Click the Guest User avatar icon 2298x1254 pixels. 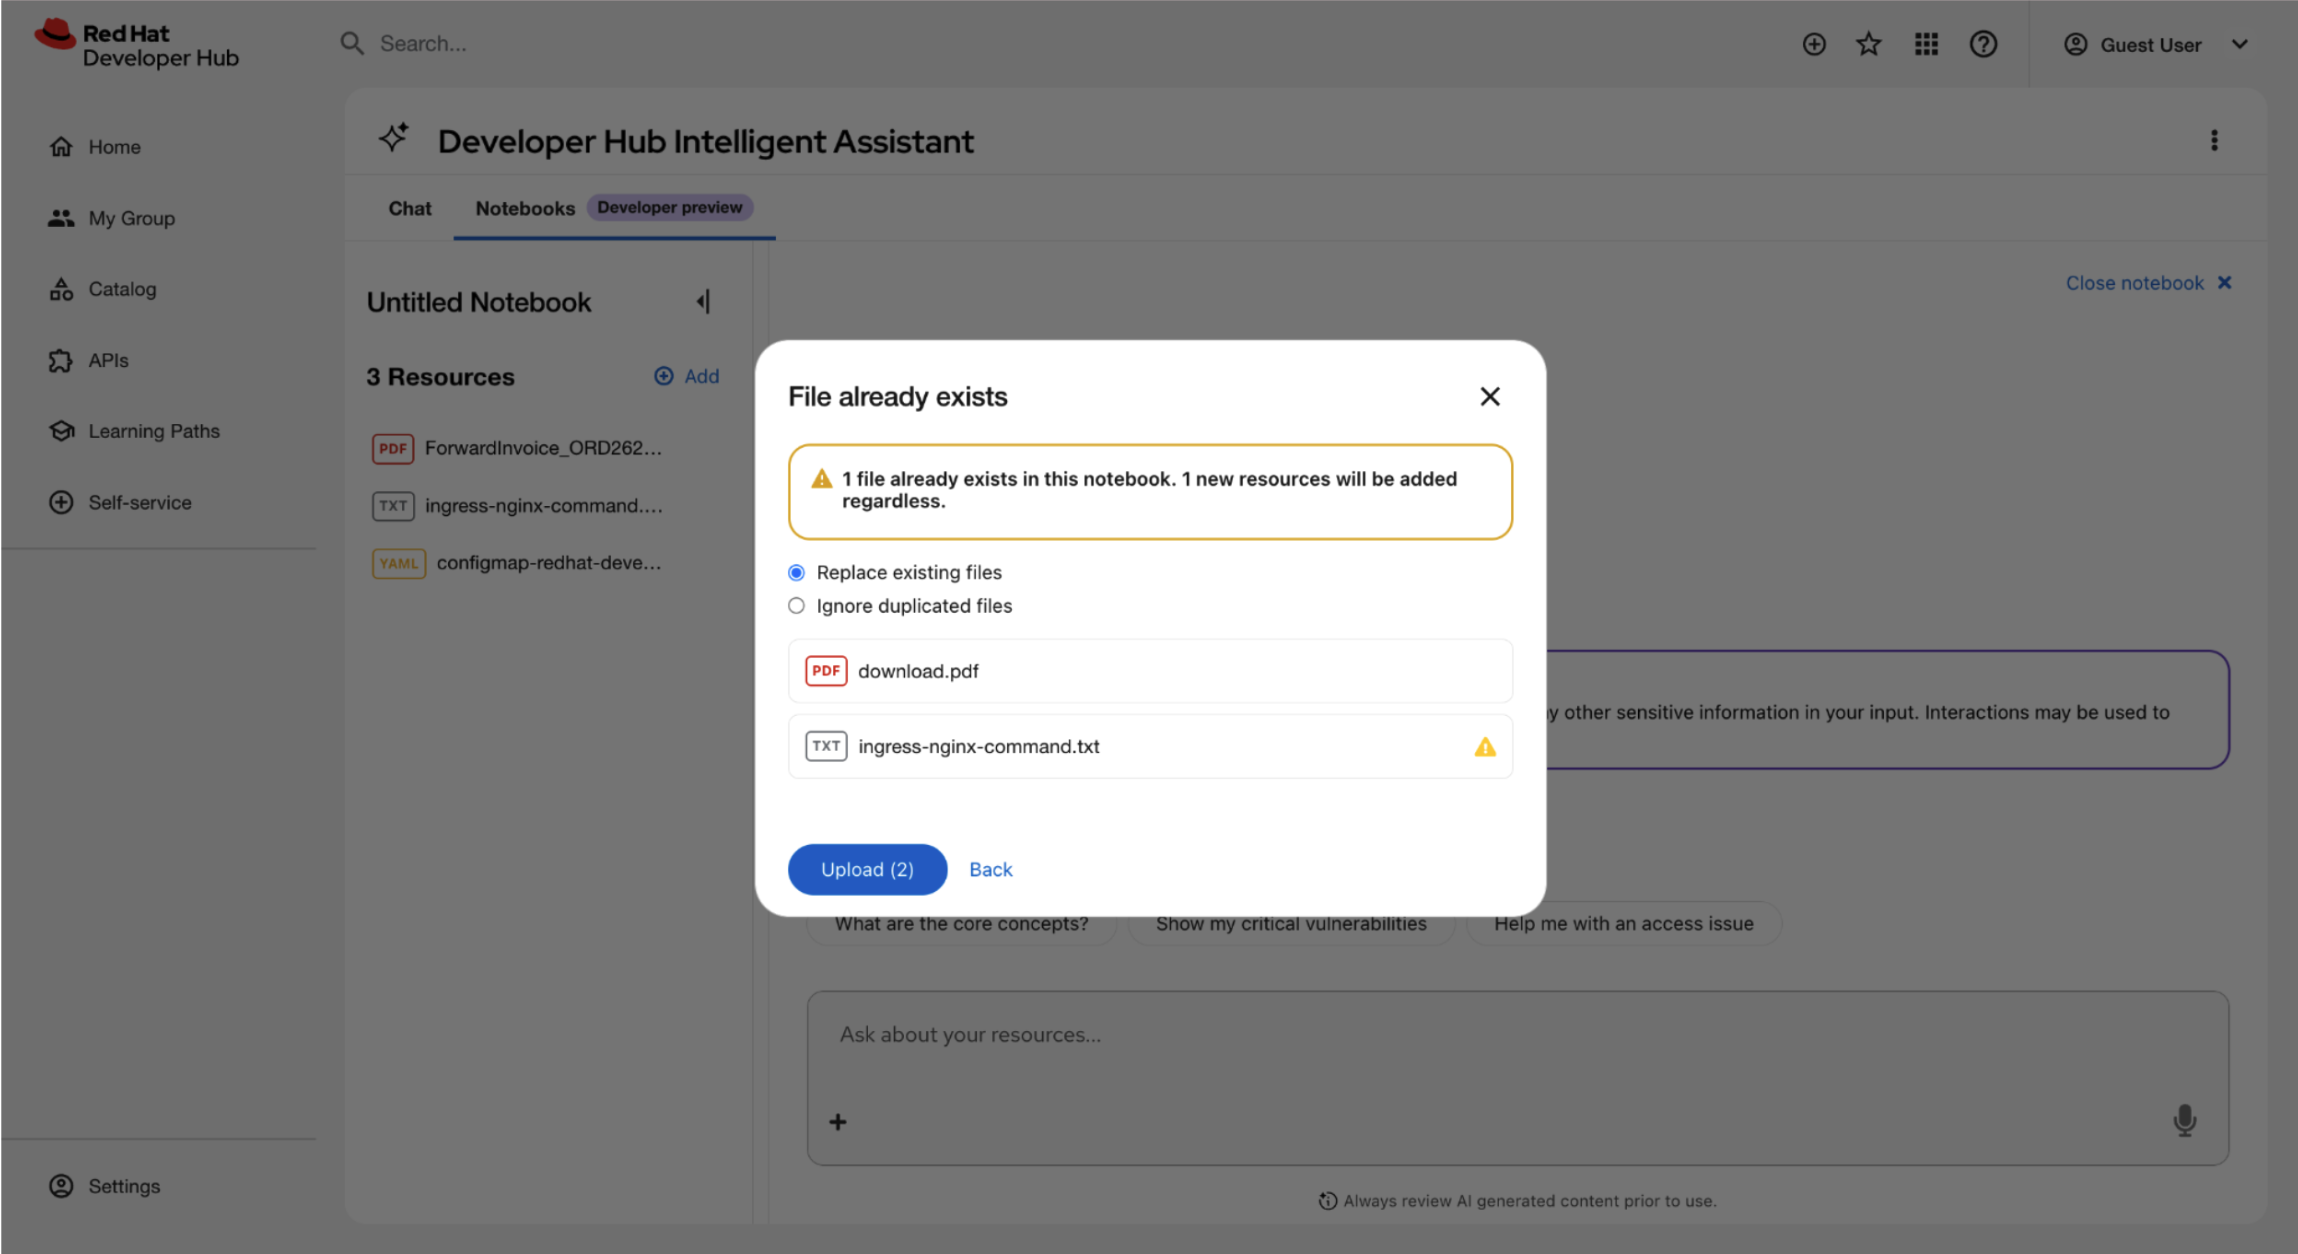[2076, 44]
